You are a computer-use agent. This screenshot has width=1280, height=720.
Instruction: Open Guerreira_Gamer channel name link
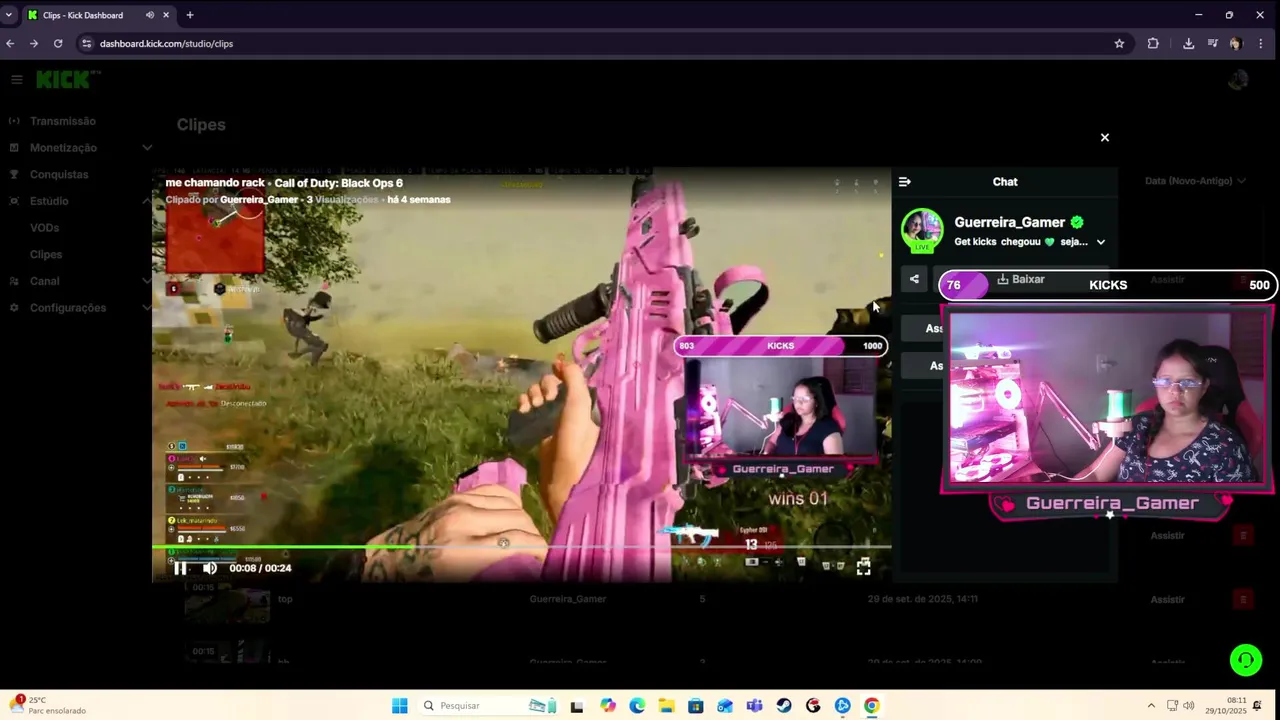tap(1009, 222)
